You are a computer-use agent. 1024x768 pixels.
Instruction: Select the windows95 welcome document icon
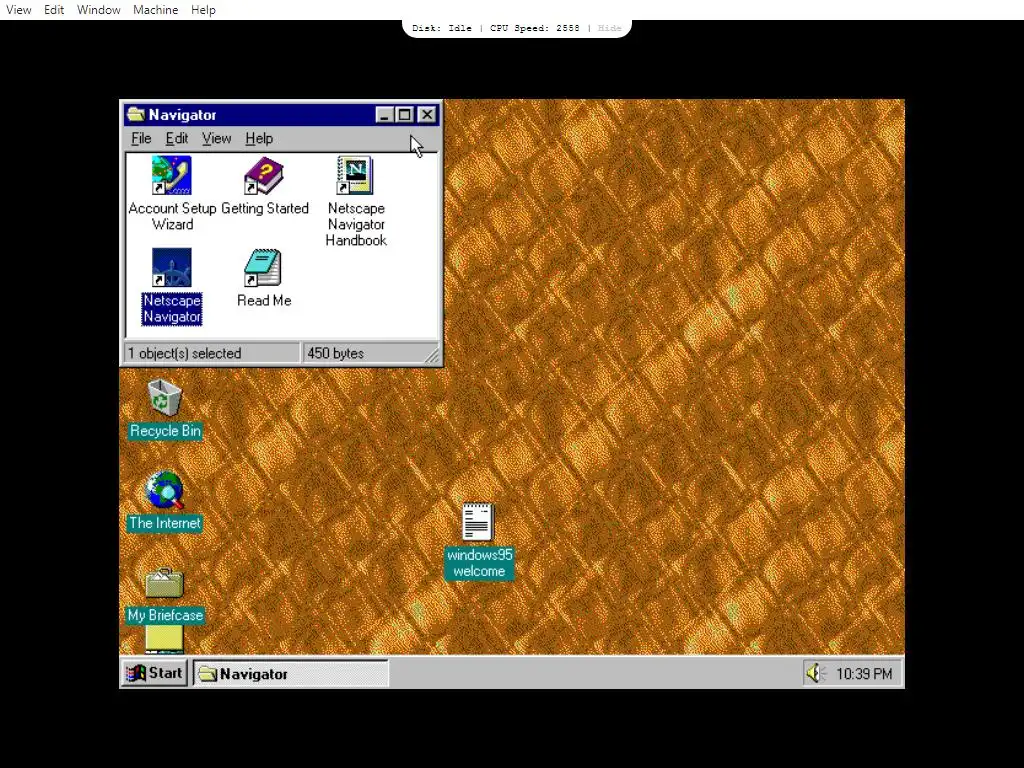(478, 521)
